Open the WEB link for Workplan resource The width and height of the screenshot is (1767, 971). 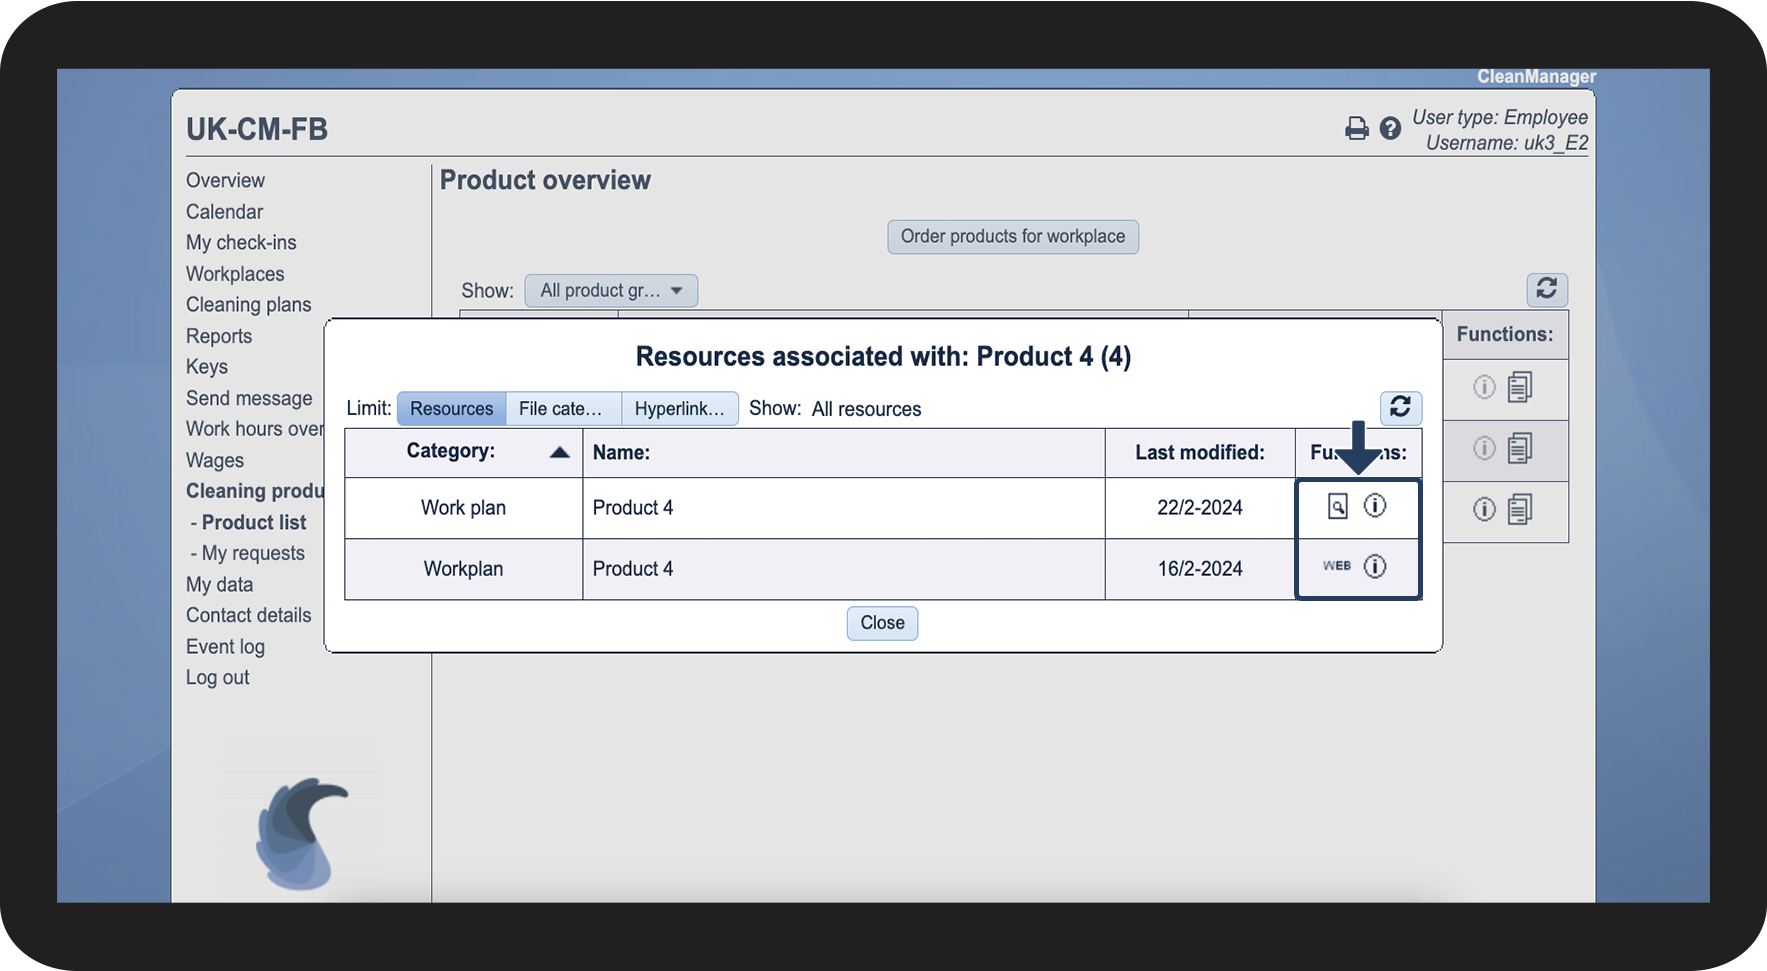pyautogui.click(x=1337, y=567)
